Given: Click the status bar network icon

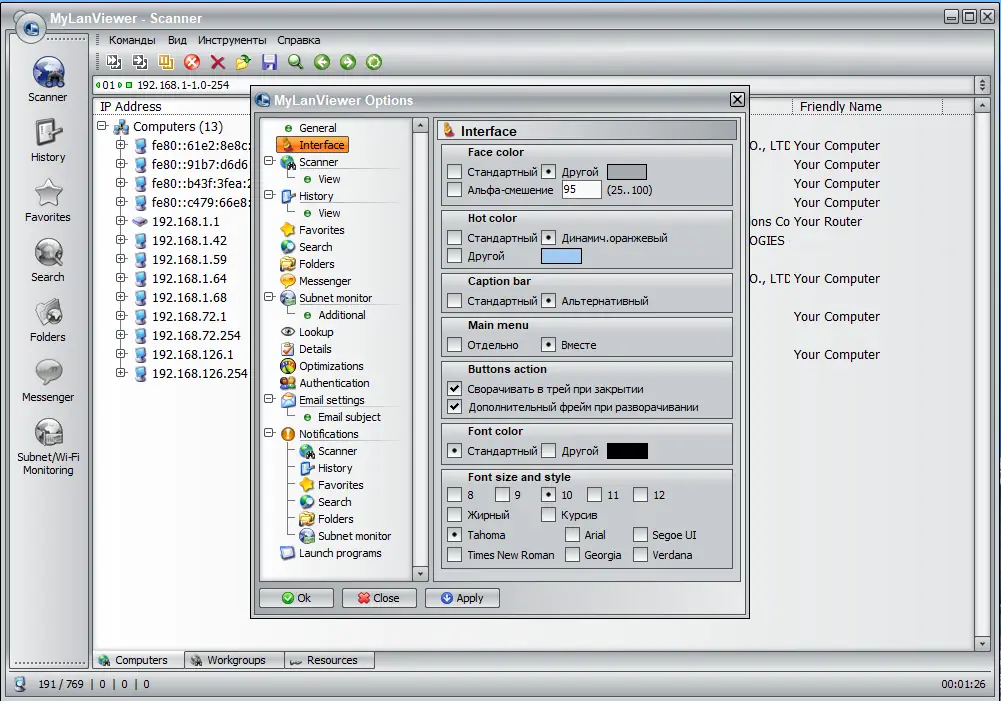Looking at the screenshot, I should pos(20,684).
